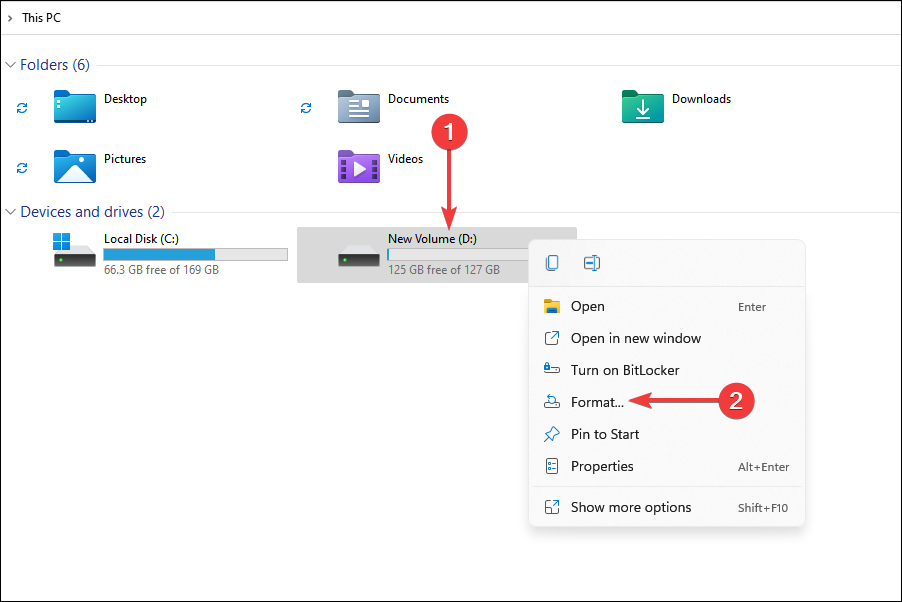The height and width of the screenshot is (602, 902).
Task: Select Pin to Start option
Action: click(604, 434)
